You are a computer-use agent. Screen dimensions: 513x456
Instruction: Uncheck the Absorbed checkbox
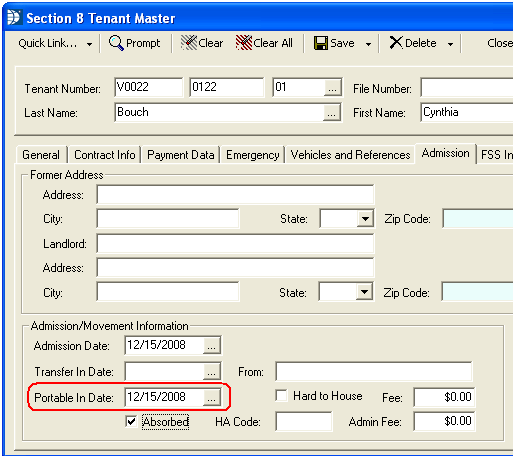click(131, 421)
